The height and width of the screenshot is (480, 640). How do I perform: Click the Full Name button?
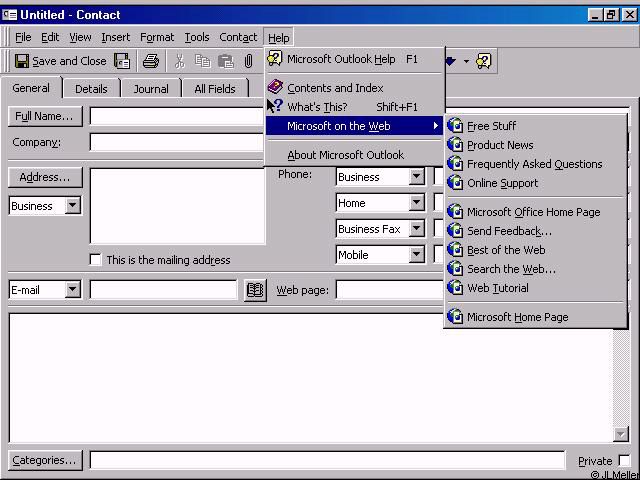point(45,116)
